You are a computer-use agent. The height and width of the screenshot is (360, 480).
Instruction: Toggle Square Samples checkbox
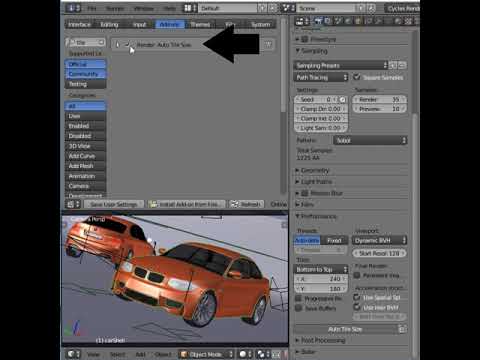tap(357, 77)
